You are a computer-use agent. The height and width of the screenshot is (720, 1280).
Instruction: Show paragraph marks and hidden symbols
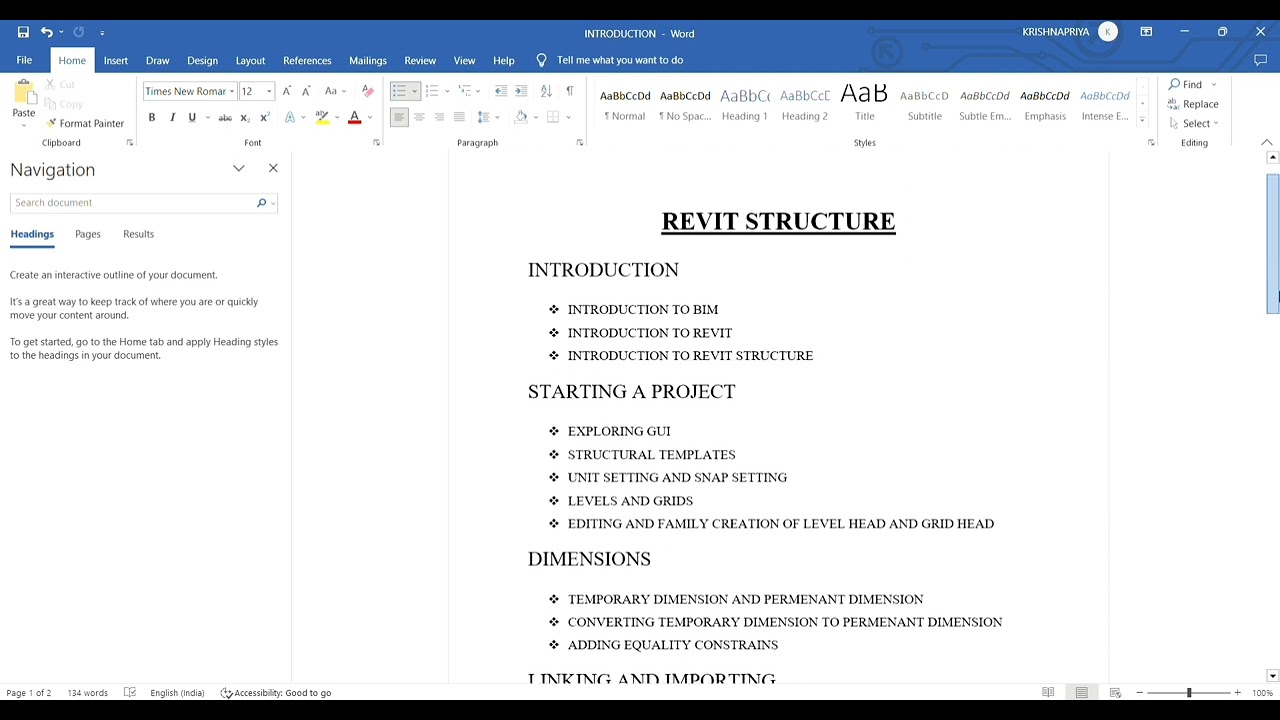pos(570,91)
